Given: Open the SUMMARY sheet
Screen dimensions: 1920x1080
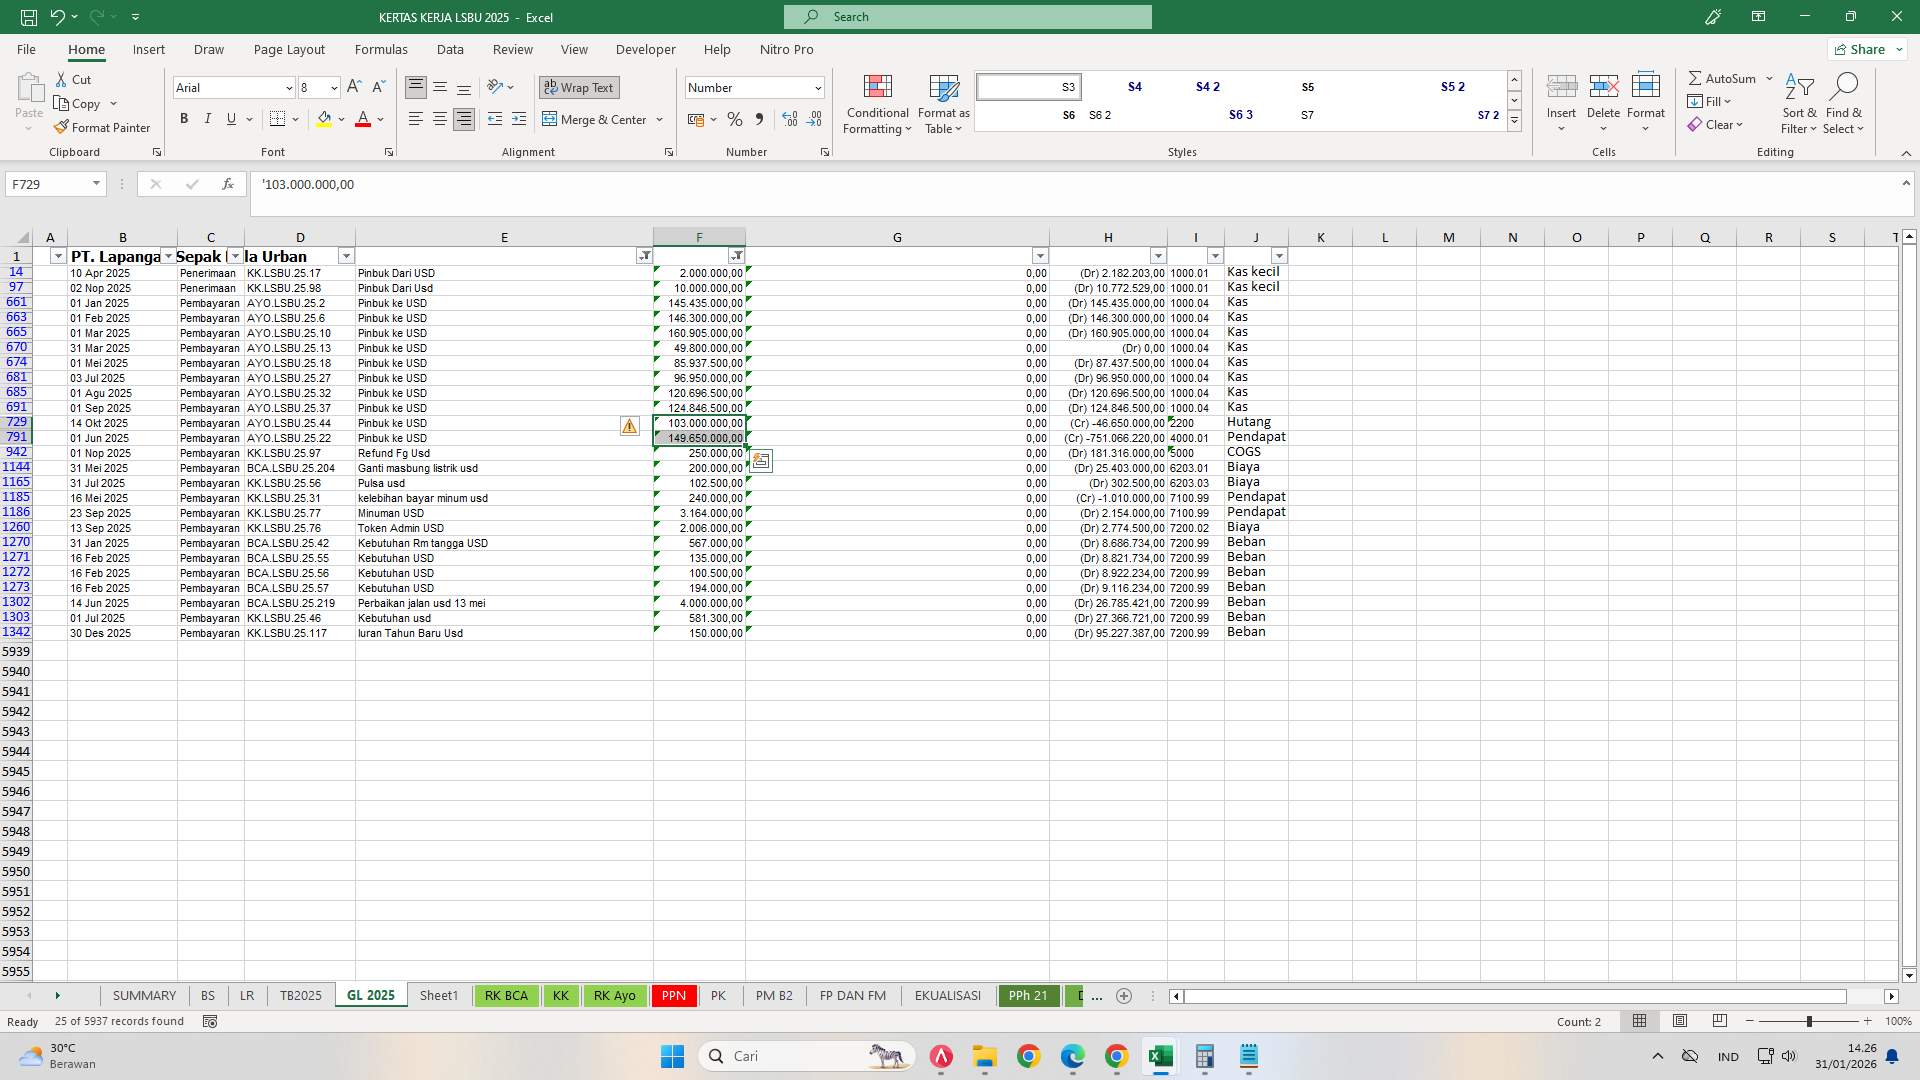Looking at the screenshot, I should [144, 995].
